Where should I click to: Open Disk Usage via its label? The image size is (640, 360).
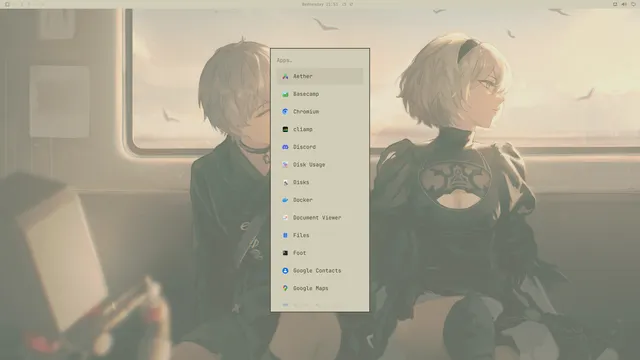point(309,164)
